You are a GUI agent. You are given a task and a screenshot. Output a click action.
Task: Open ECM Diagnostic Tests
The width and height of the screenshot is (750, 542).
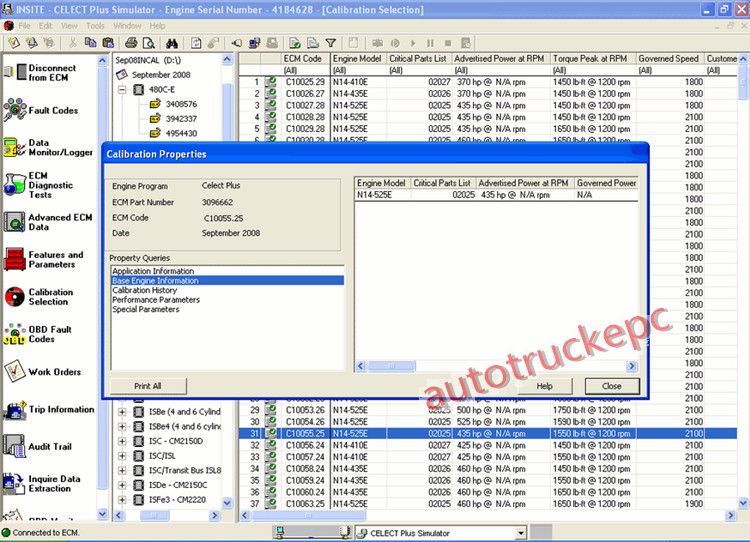click(x=39, y=185)
